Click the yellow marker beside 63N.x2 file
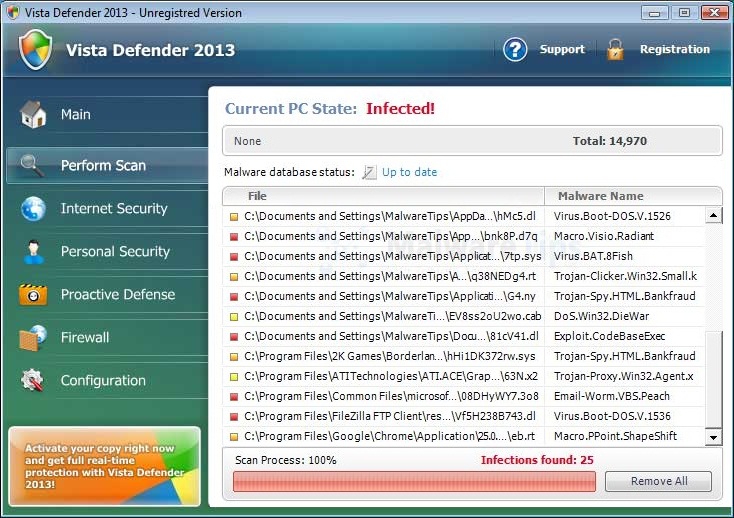This screenshot has height=518, width=734. 234,377
